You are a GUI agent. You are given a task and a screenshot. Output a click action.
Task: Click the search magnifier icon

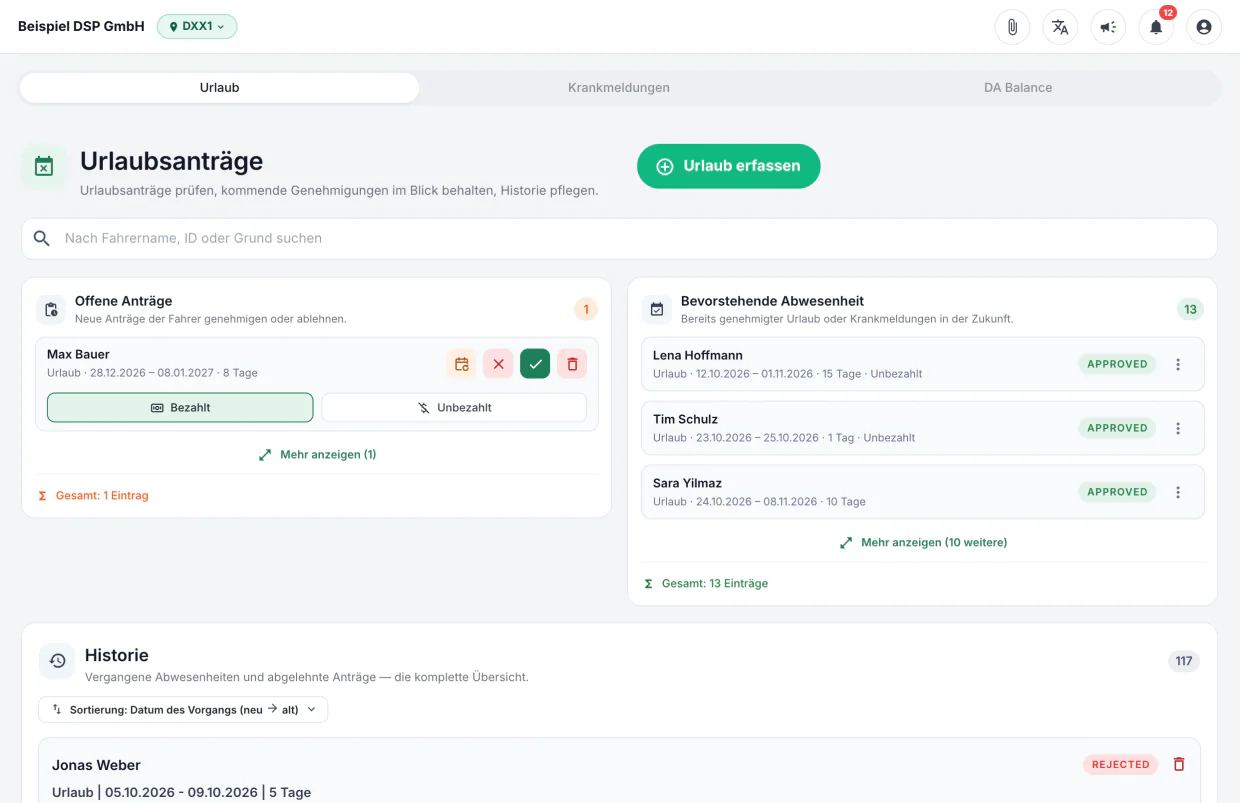coord(42,238)
